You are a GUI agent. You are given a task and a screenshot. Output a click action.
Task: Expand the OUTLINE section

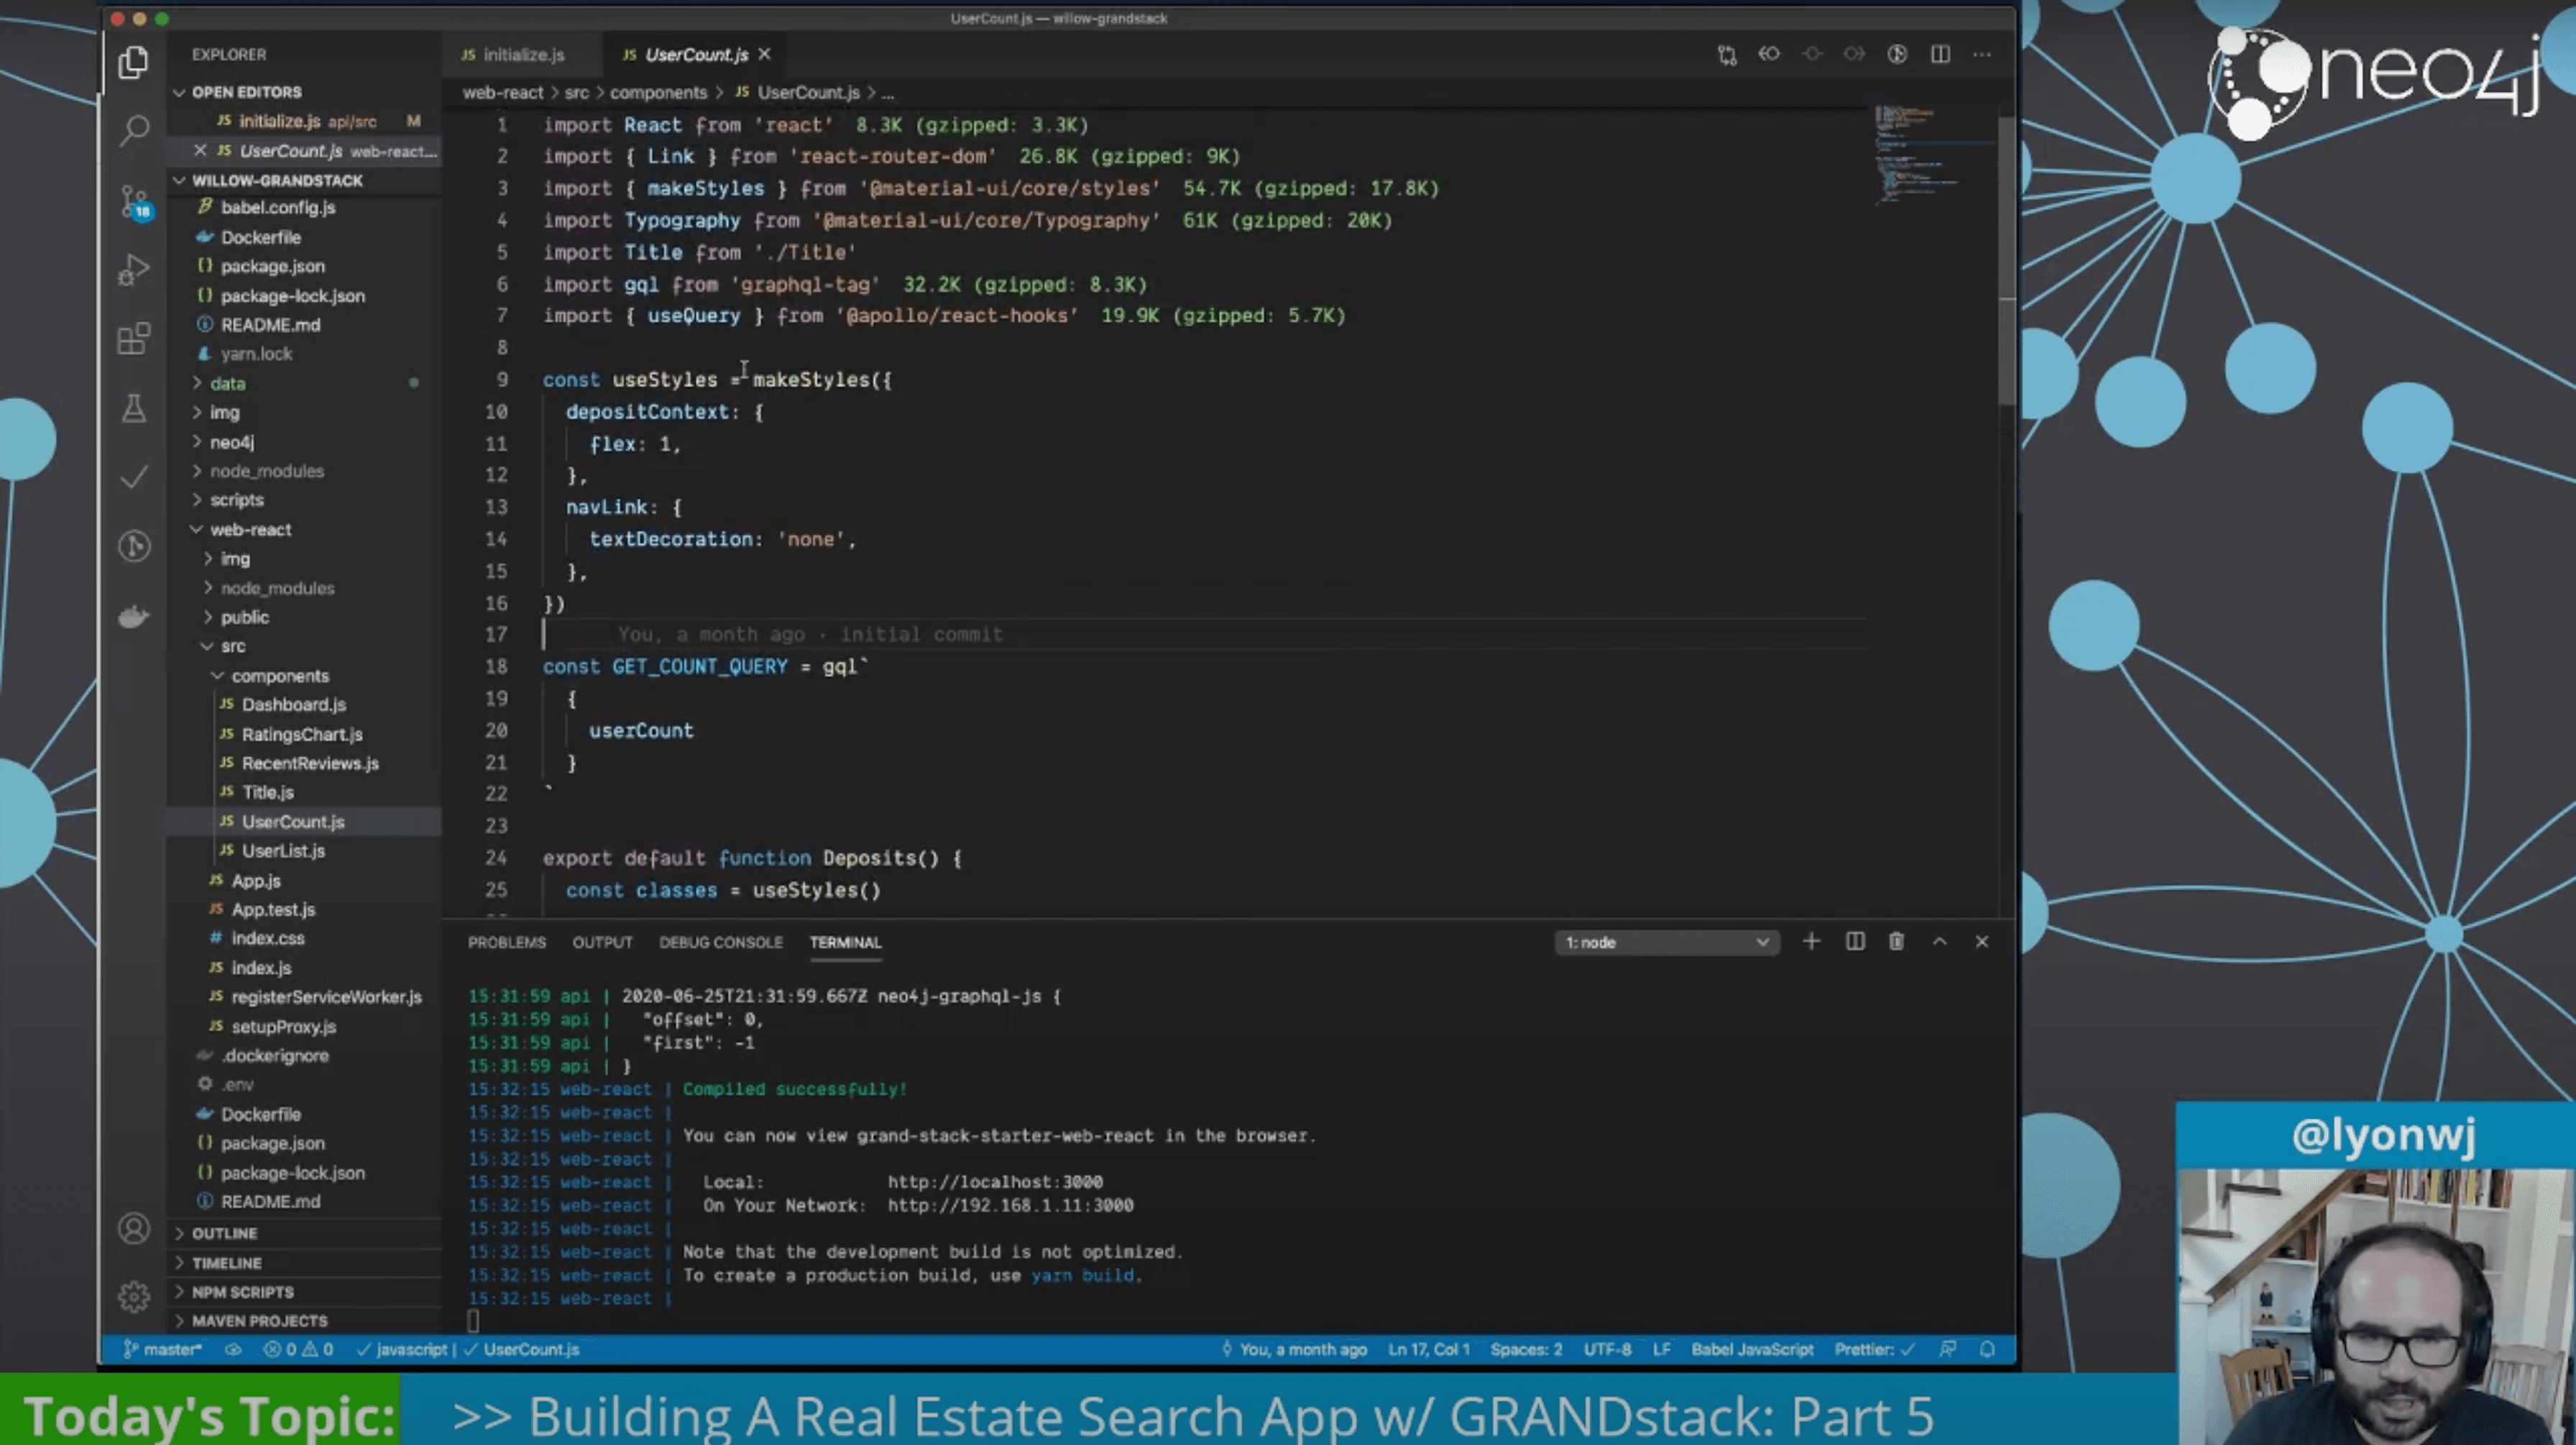click(224, 1233)
